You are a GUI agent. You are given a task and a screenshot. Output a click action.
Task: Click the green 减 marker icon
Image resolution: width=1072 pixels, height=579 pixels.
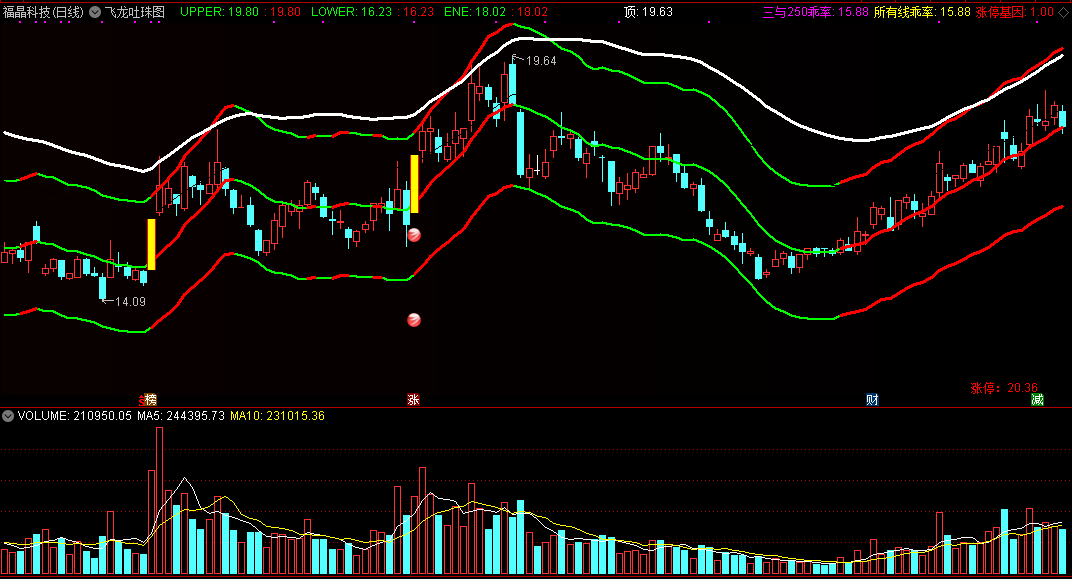(x=1037, y=400)
